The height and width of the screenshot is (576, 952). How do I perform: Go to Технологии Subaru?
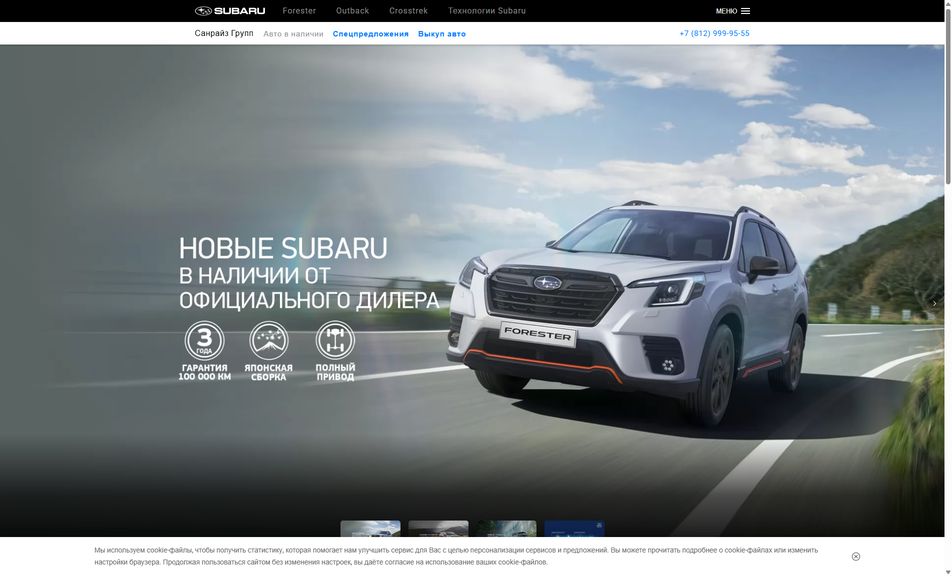point(487,11)
